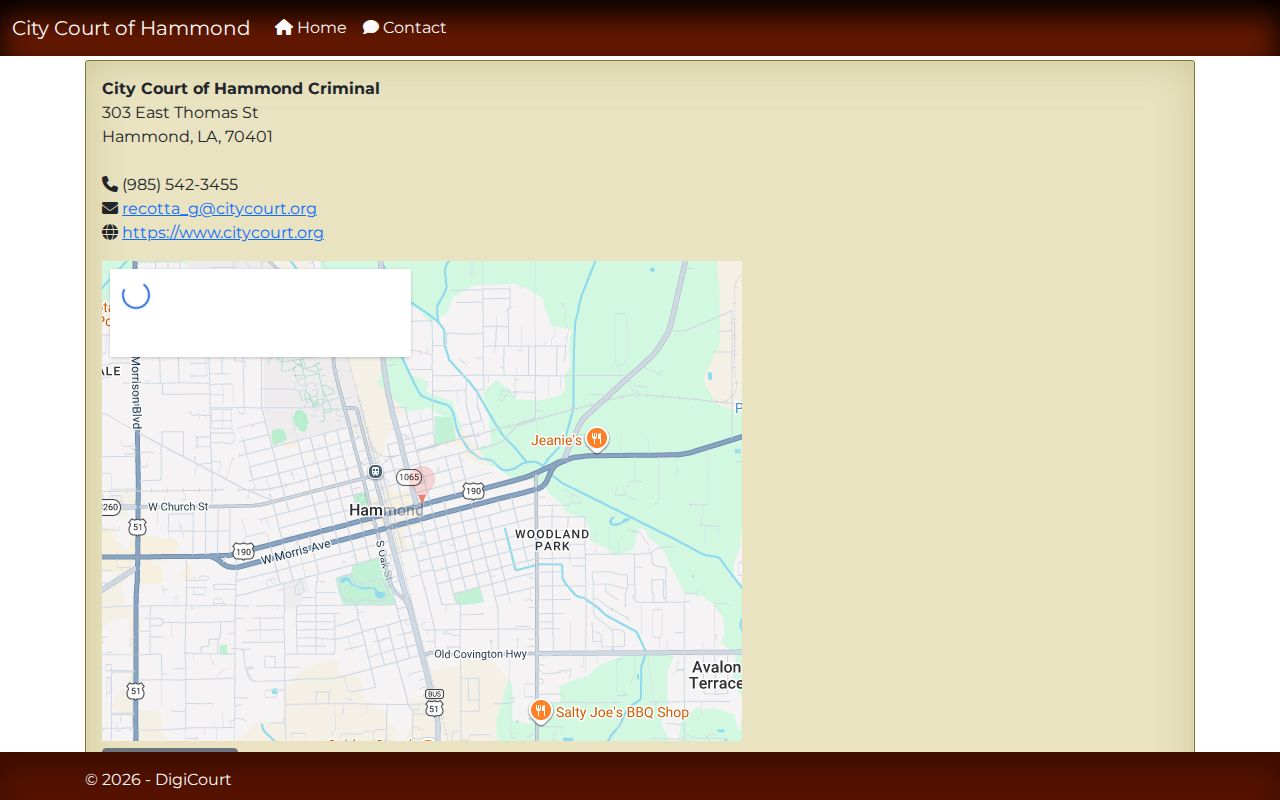Click the house icon beside Home

point(284,27)
